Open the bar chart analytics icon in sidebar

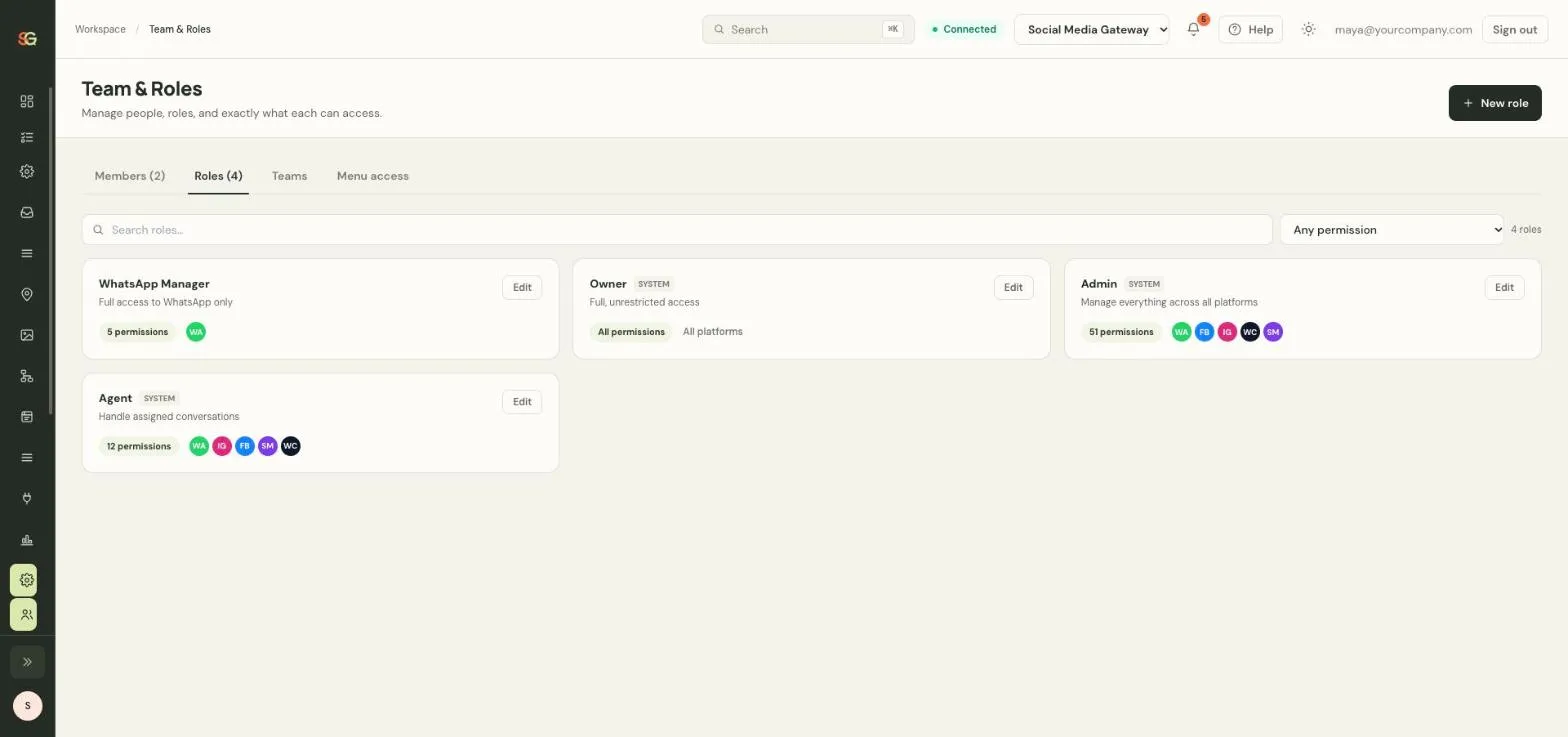pyautogui.click(x=27, y=540)
